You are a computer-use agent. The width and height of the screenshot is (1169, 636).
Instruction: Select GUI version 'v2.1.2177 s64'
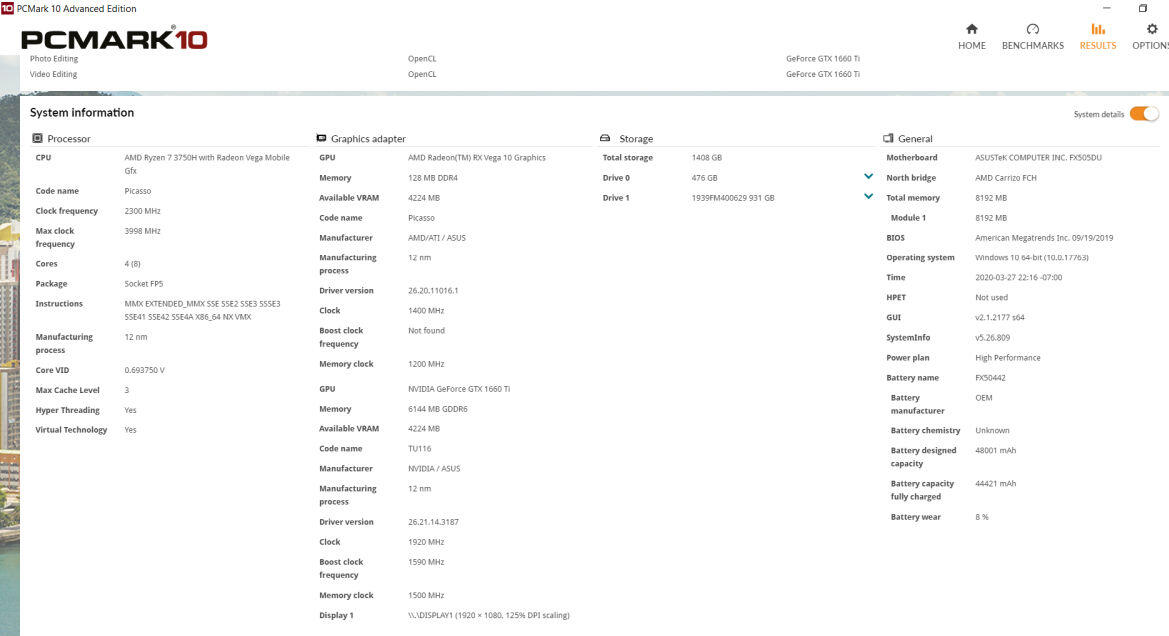click(1000, 318)
